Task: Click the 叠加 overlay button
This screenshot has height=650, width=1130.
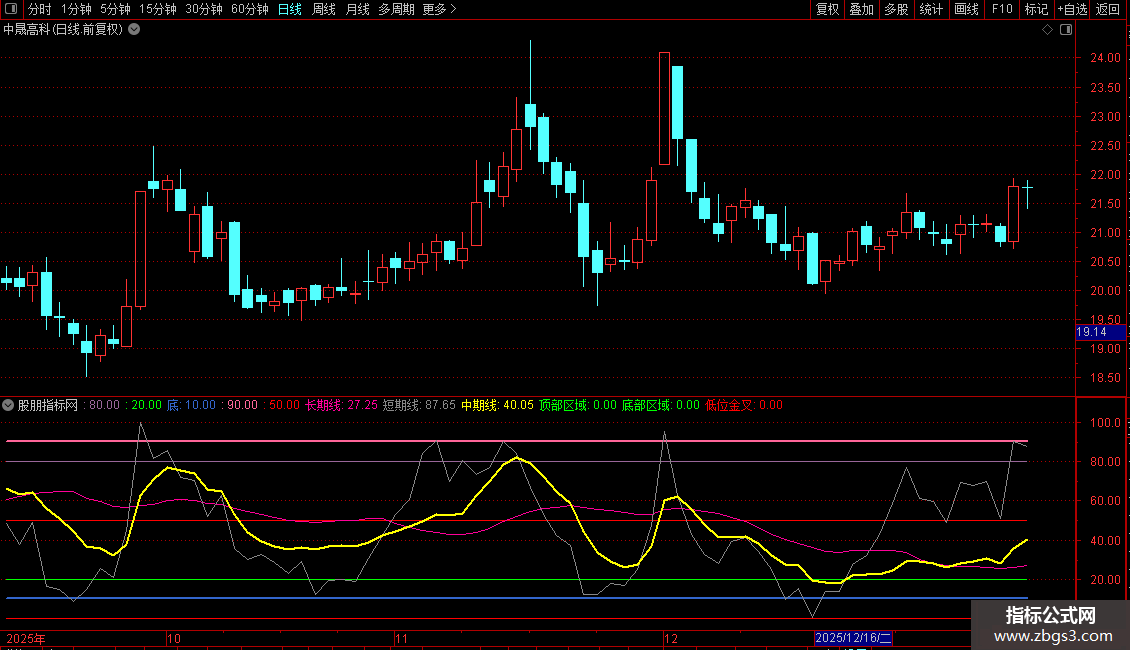Action: tap(861, 9)
